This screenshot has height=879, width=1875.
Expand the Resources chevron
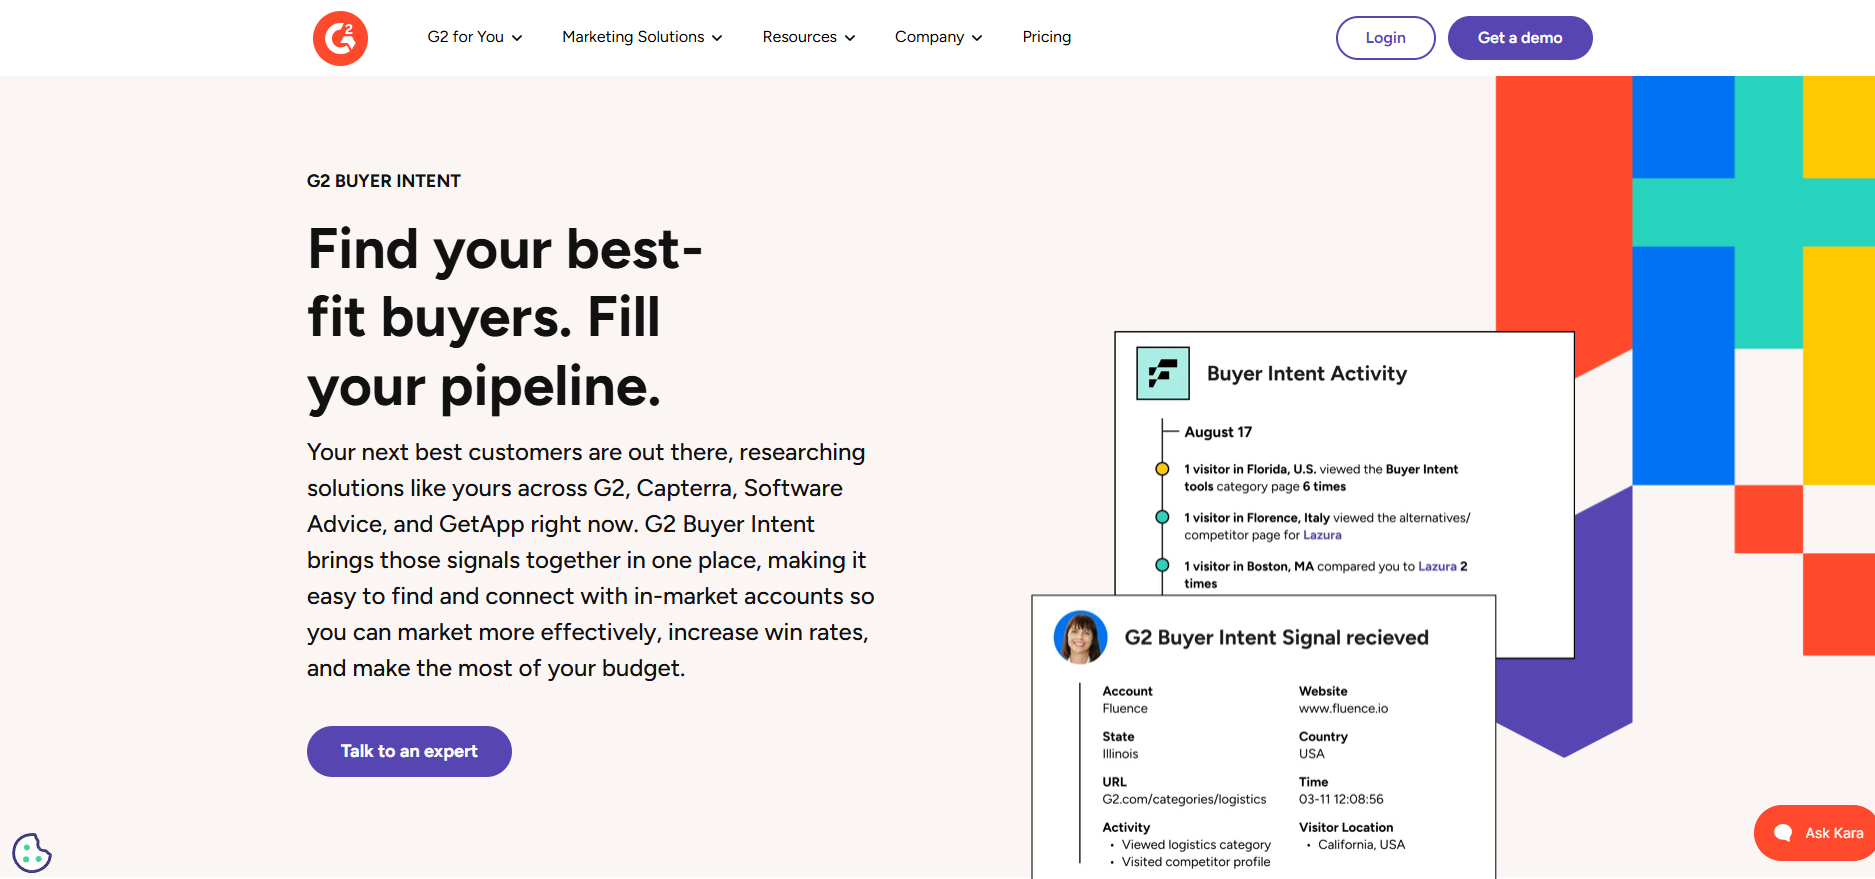coord(850,38)
